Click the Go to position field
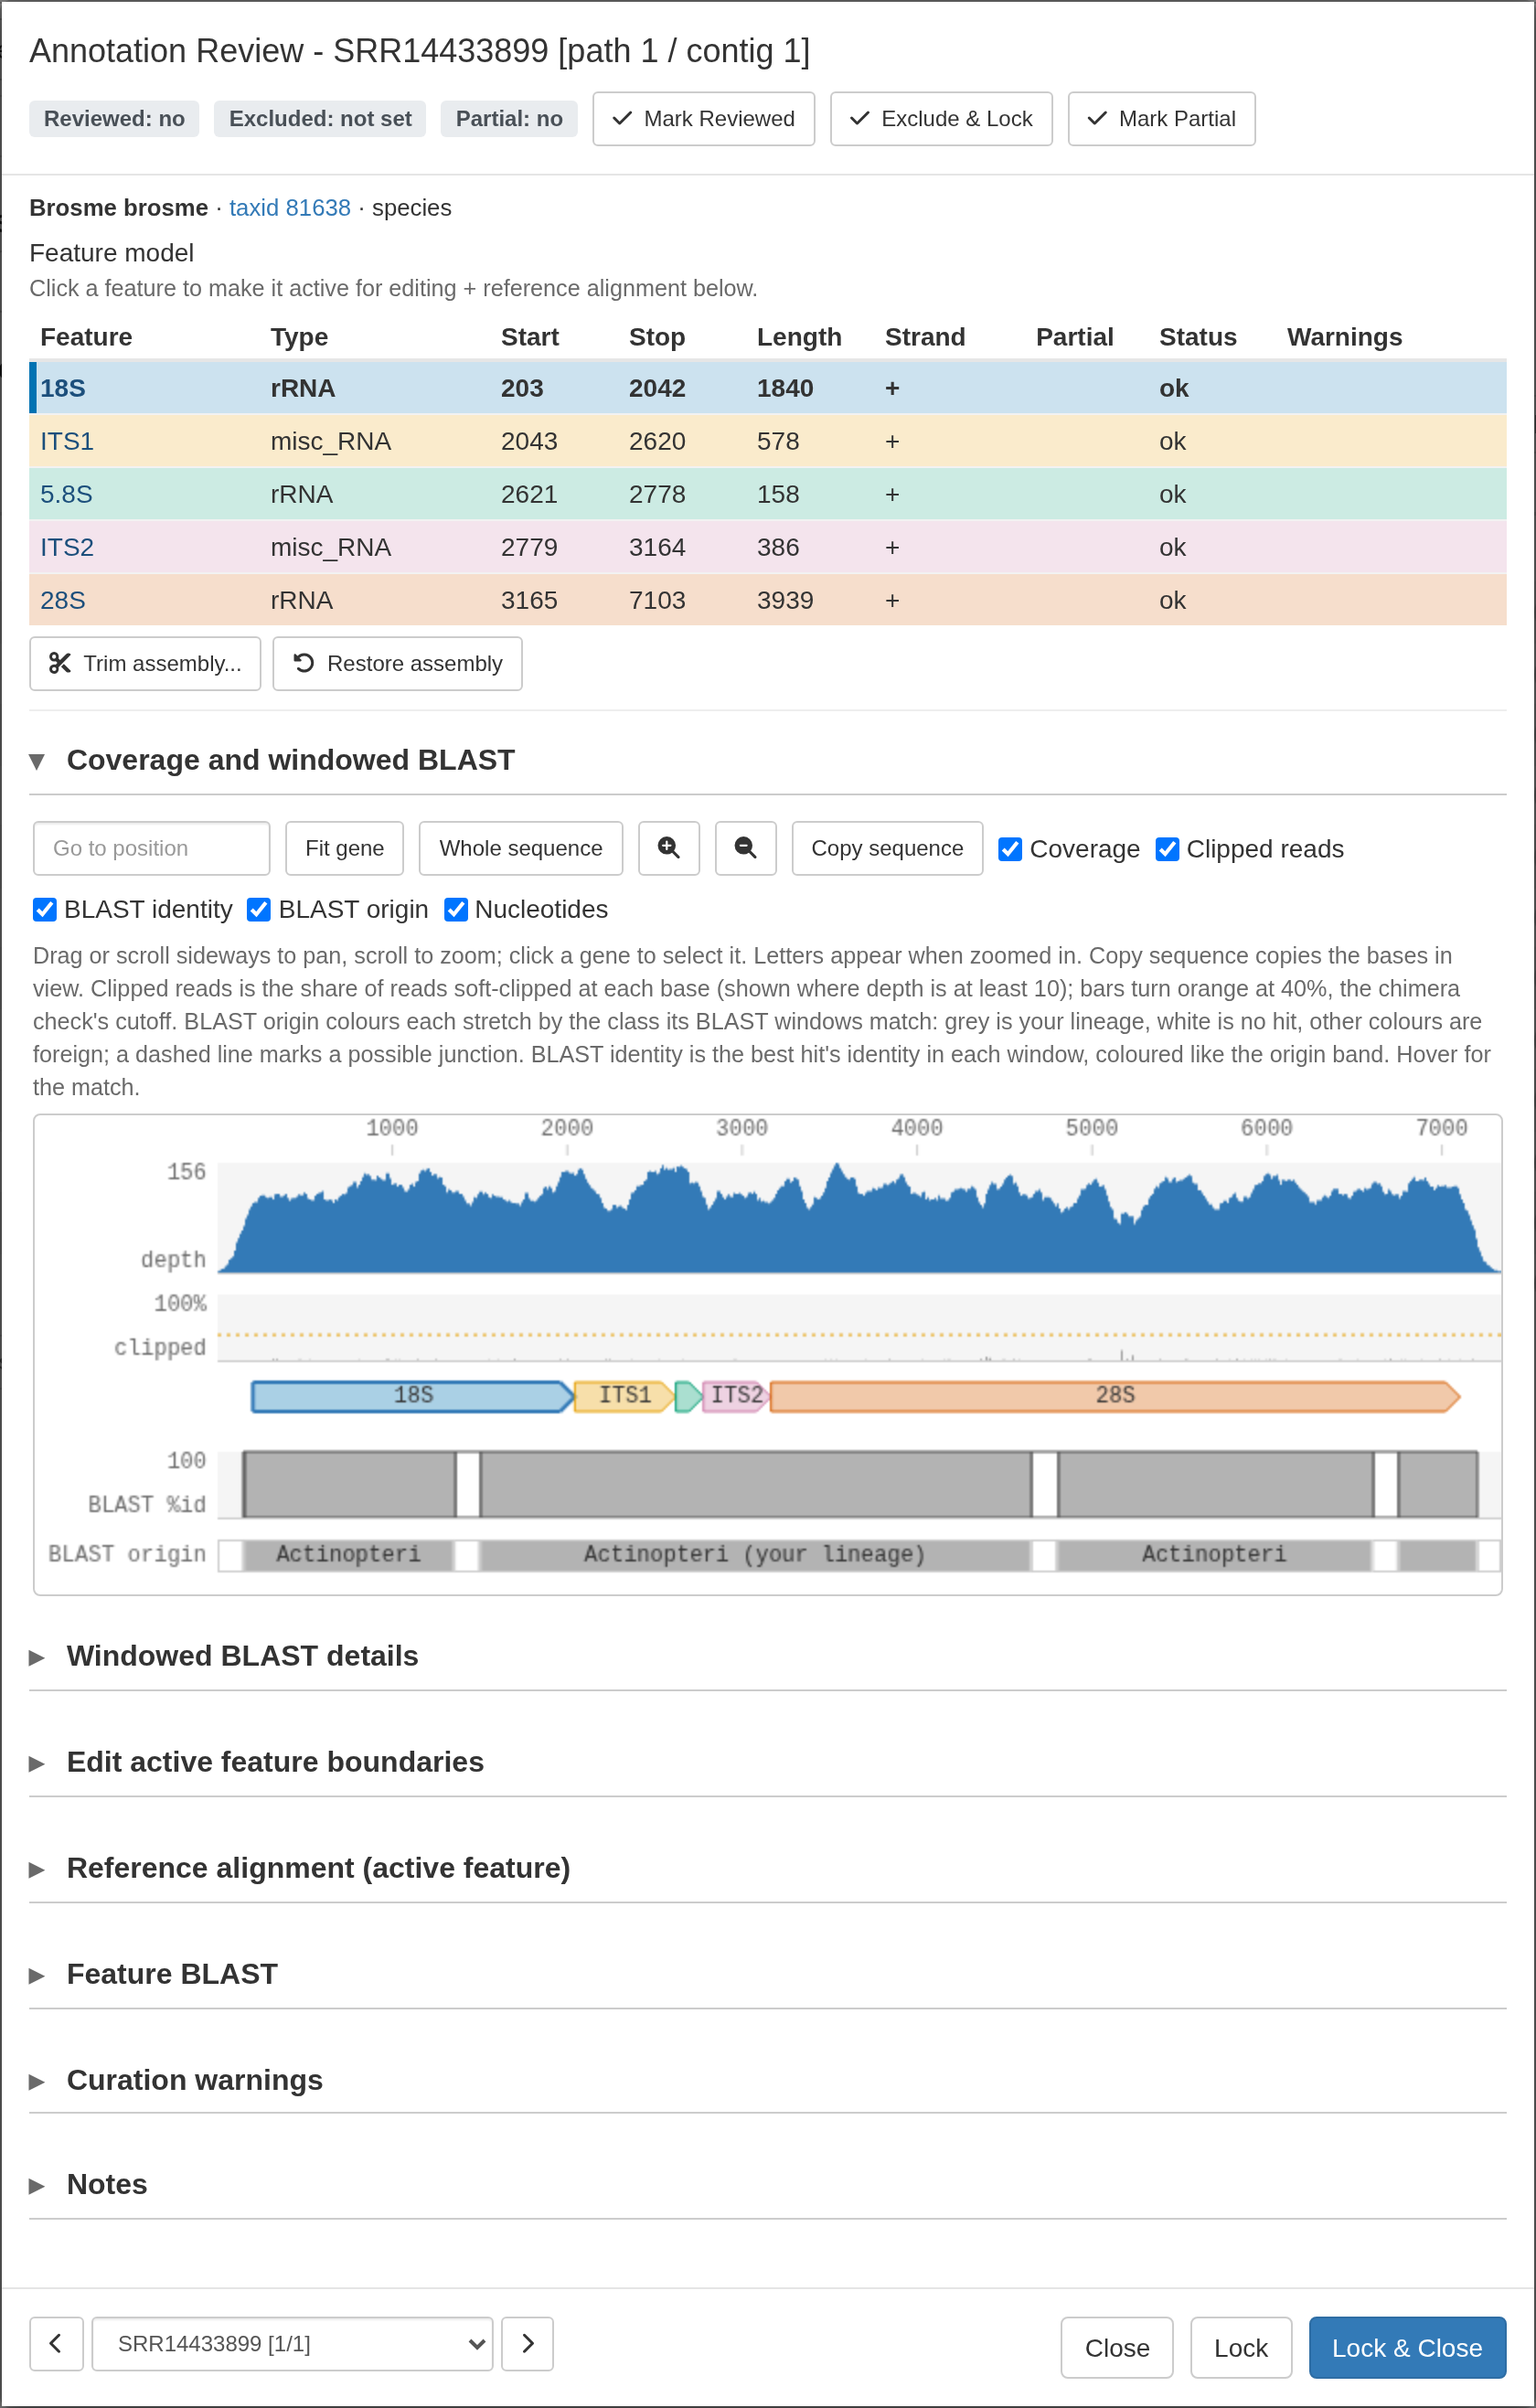This screenshot has height=2408, width=1536. click(x=152, y=848)
